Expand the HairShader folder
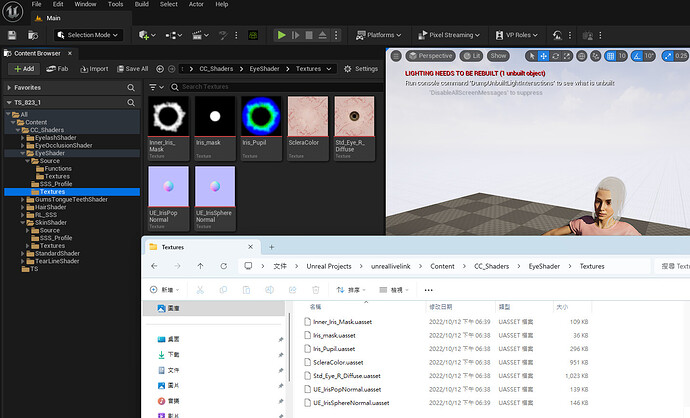The height and width of the screenshot is (418, 690). tap(22, 207)
